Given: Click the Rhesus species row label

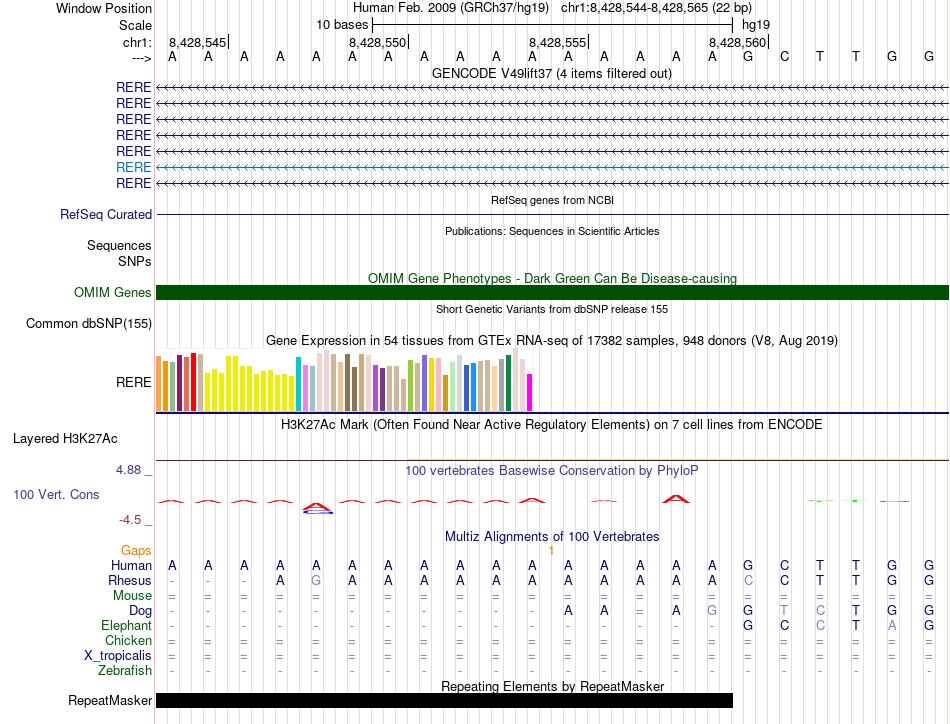Looking at the screenshot, I should pos(130,580).
